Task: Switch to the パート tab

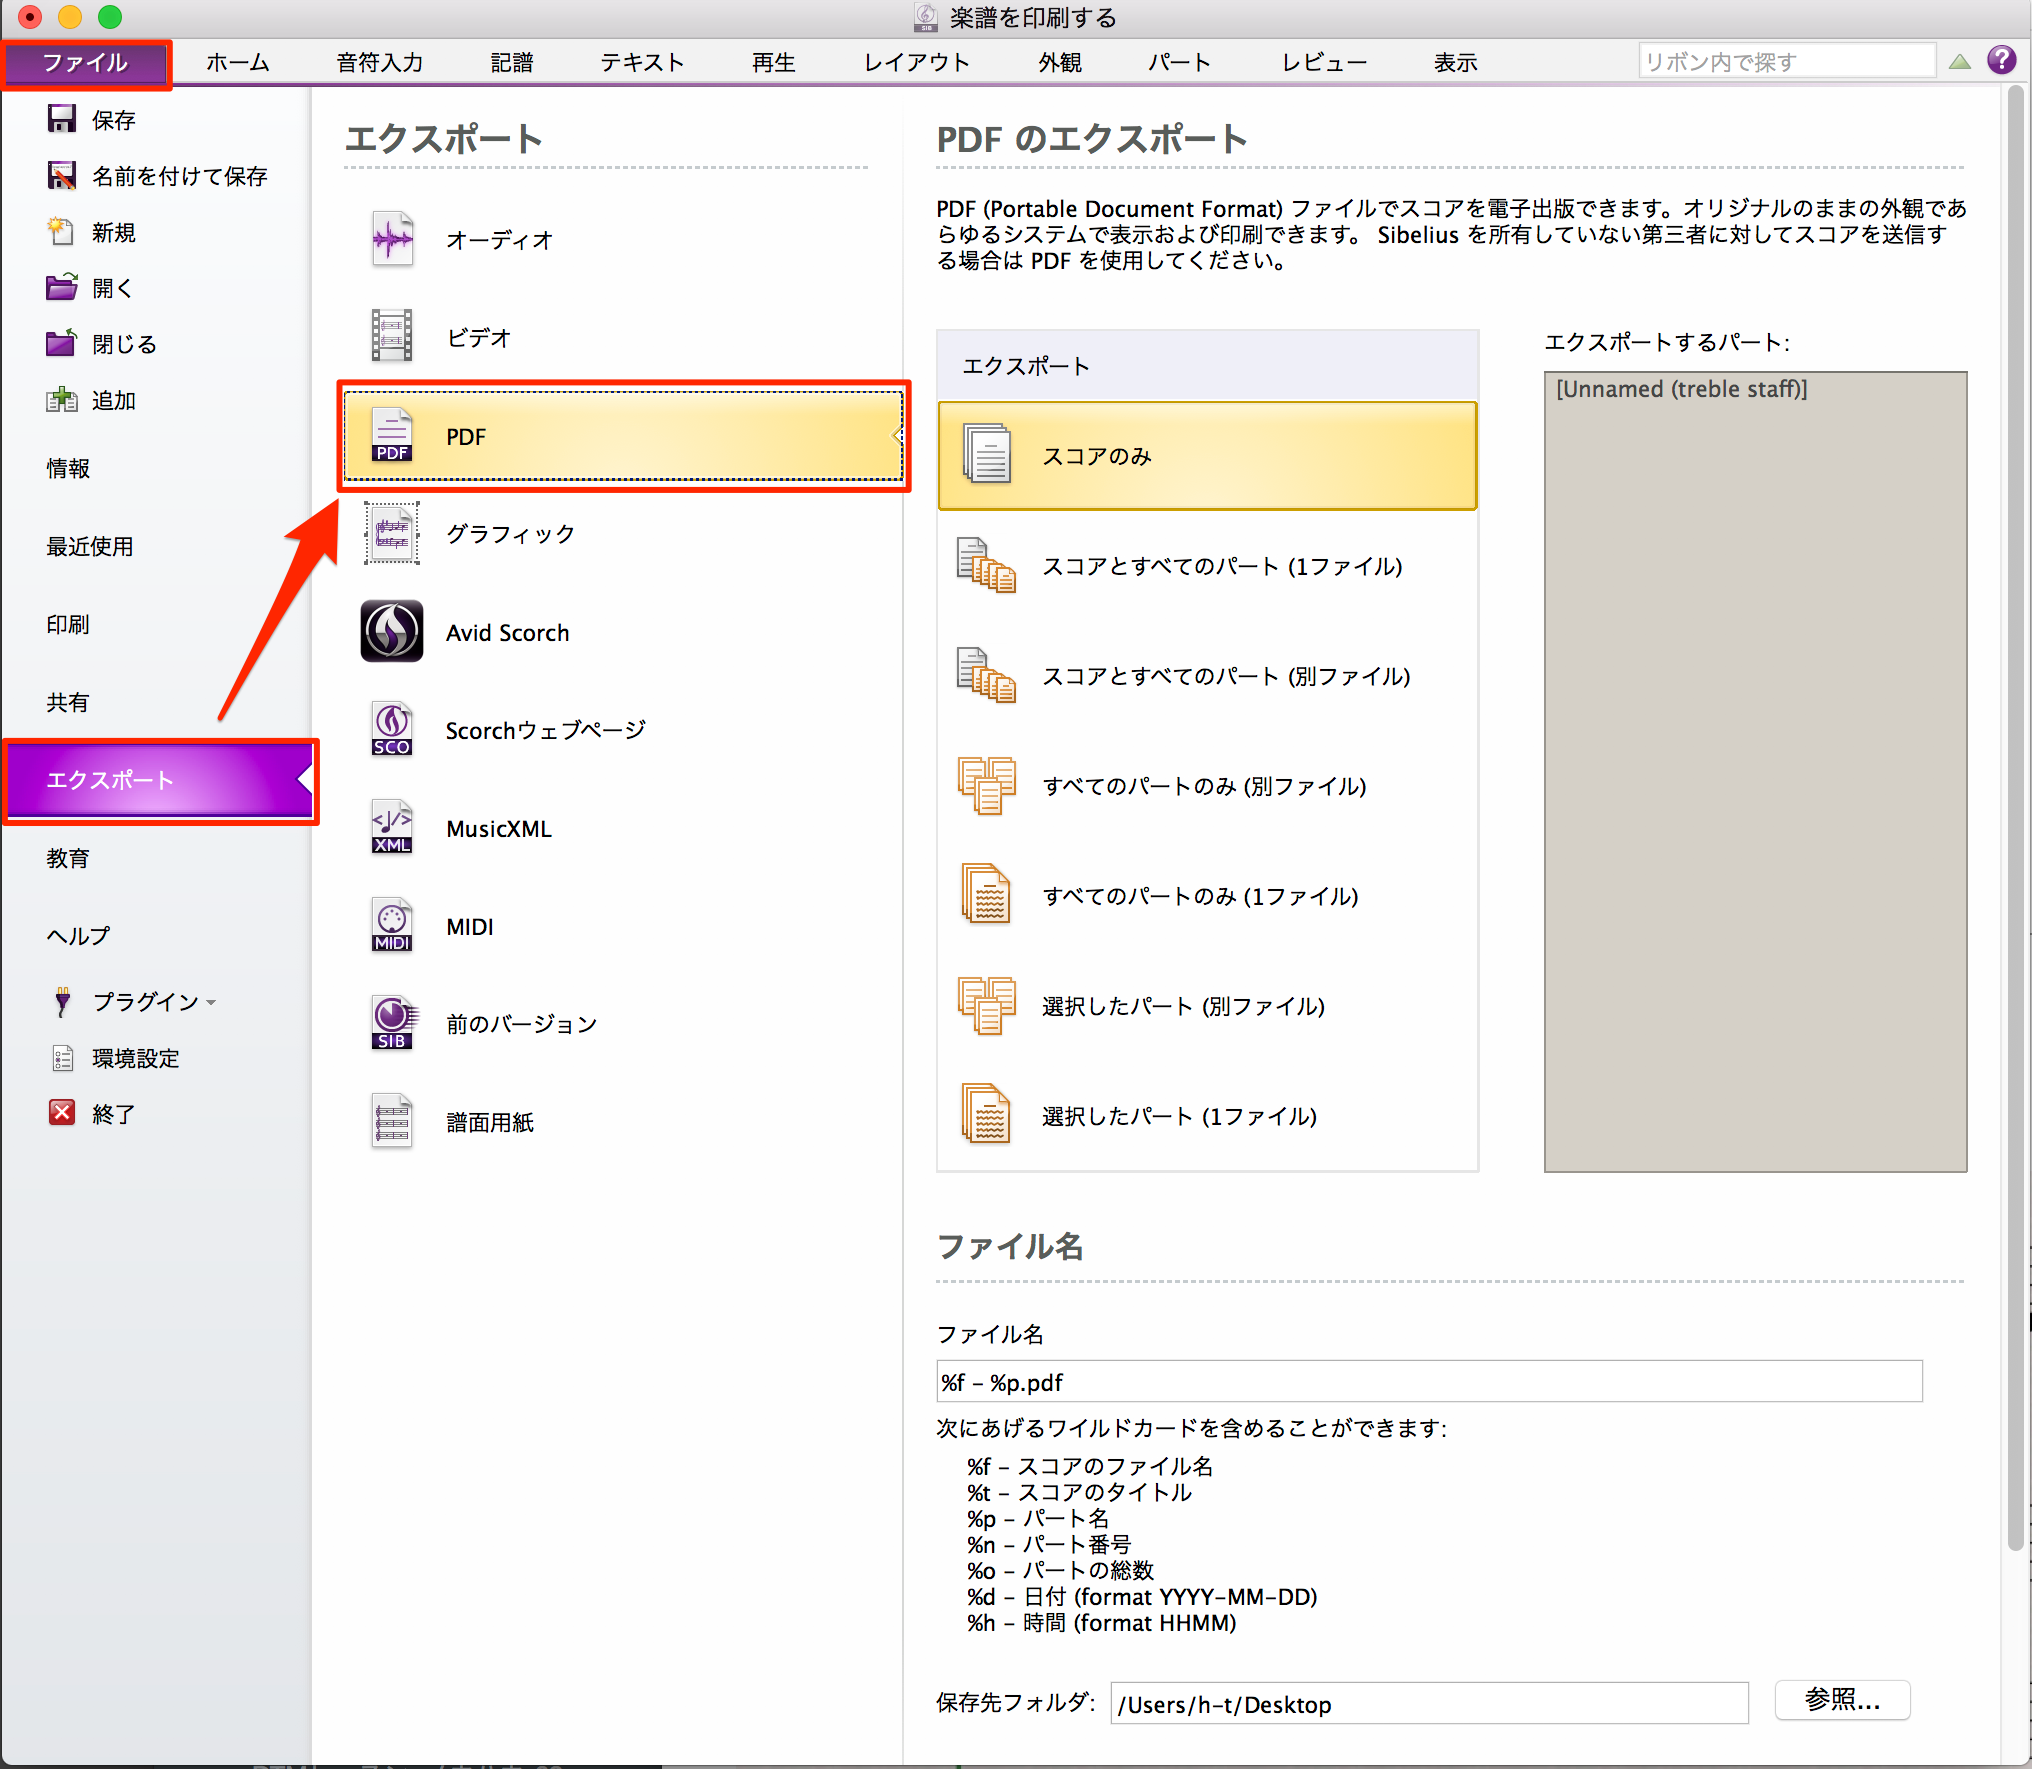Action: pyautogui.click(x=1180, y=63)
